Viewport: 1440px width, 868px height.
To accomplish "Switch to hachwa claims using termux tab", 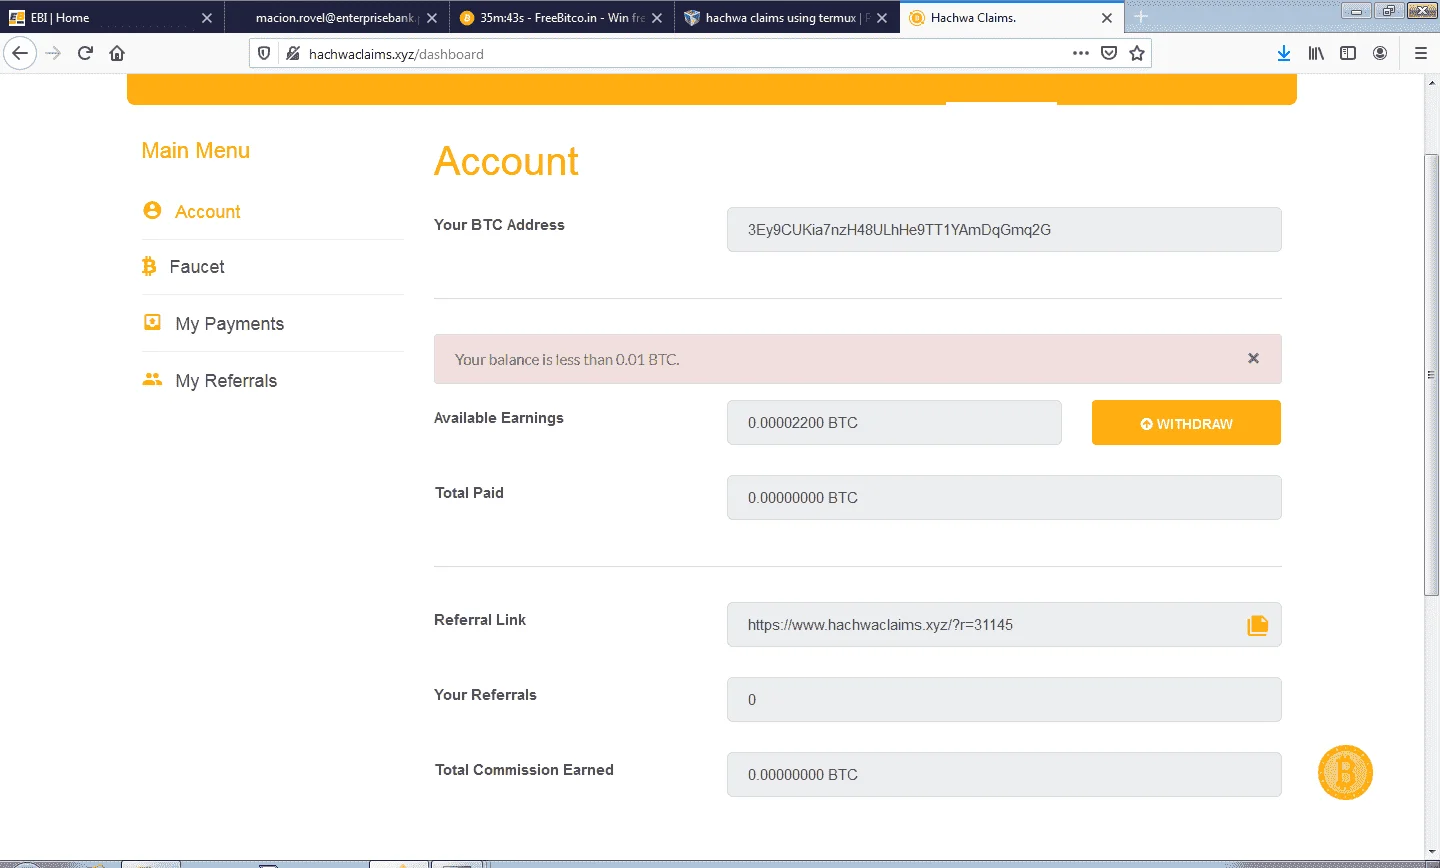I will point(786,17).
